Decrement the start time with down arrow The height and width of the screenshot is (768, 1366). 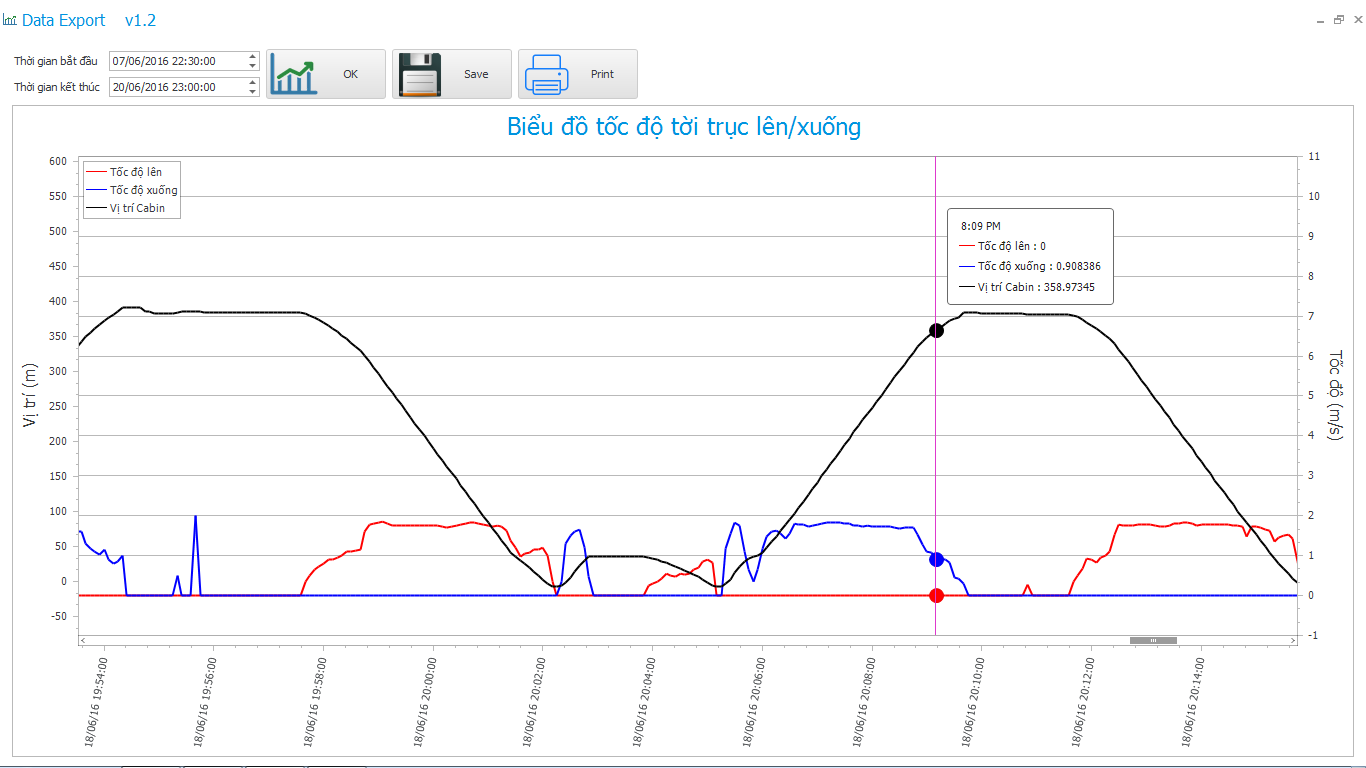pos(252,66)
